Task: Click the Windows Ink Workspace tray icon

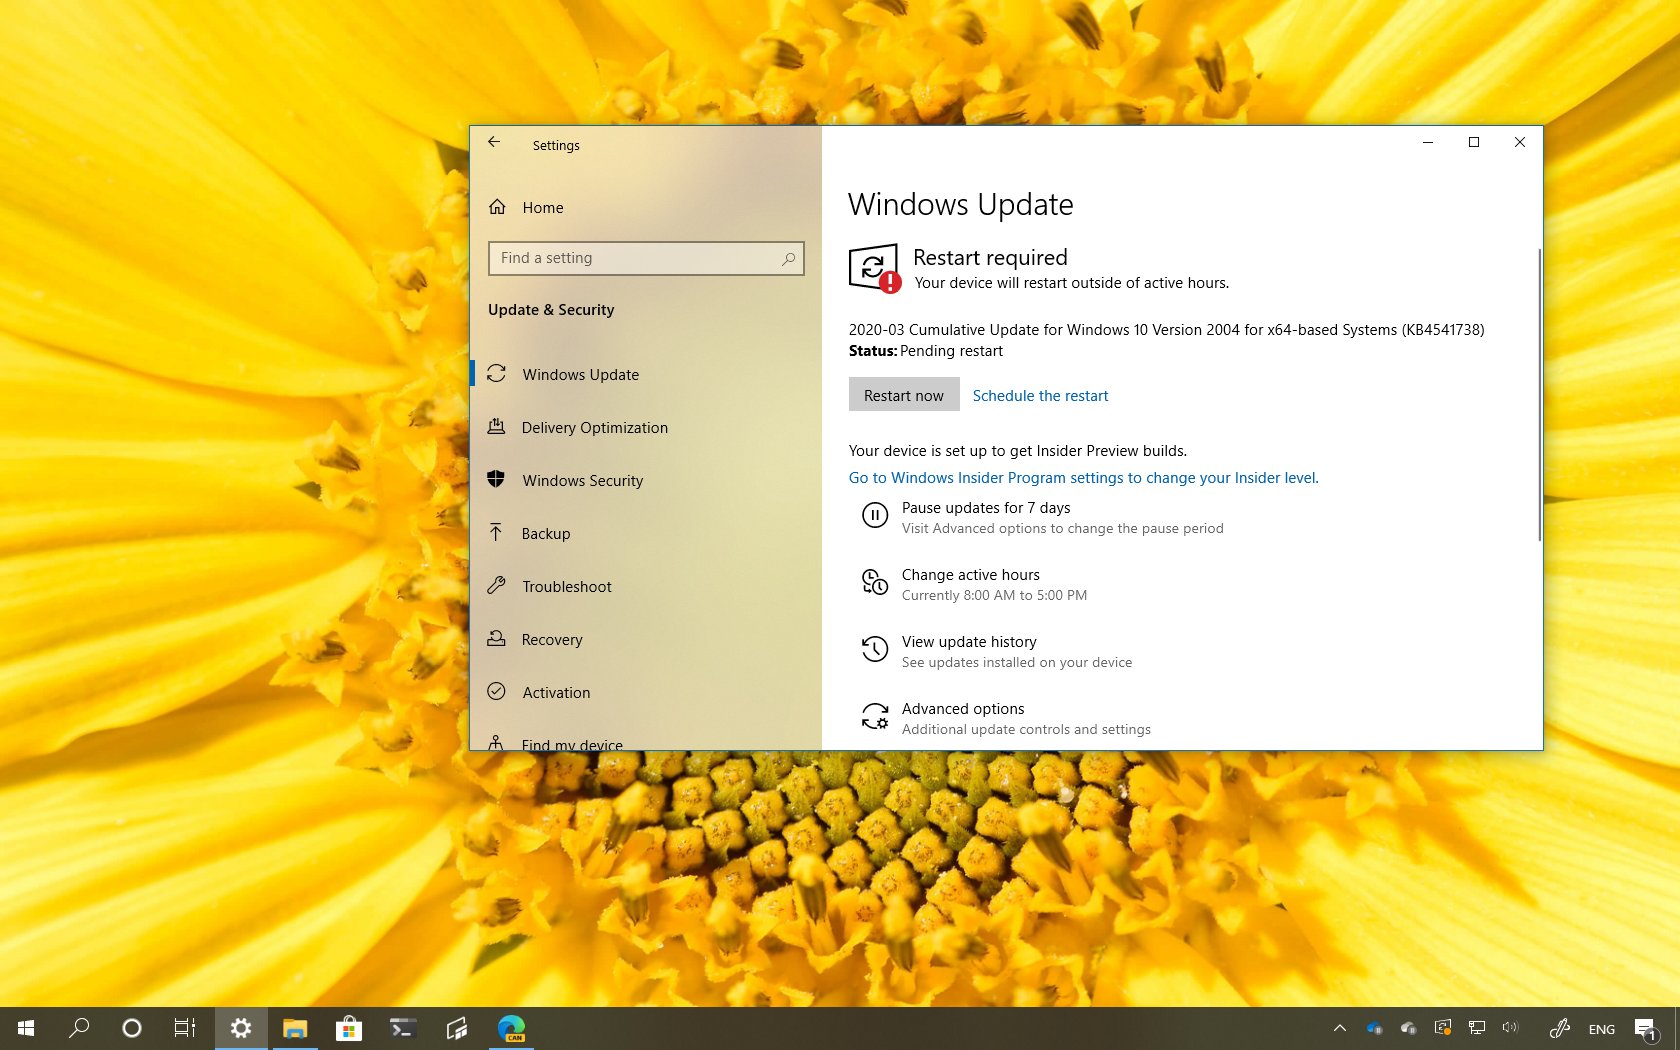Action: [1560, 1028]
